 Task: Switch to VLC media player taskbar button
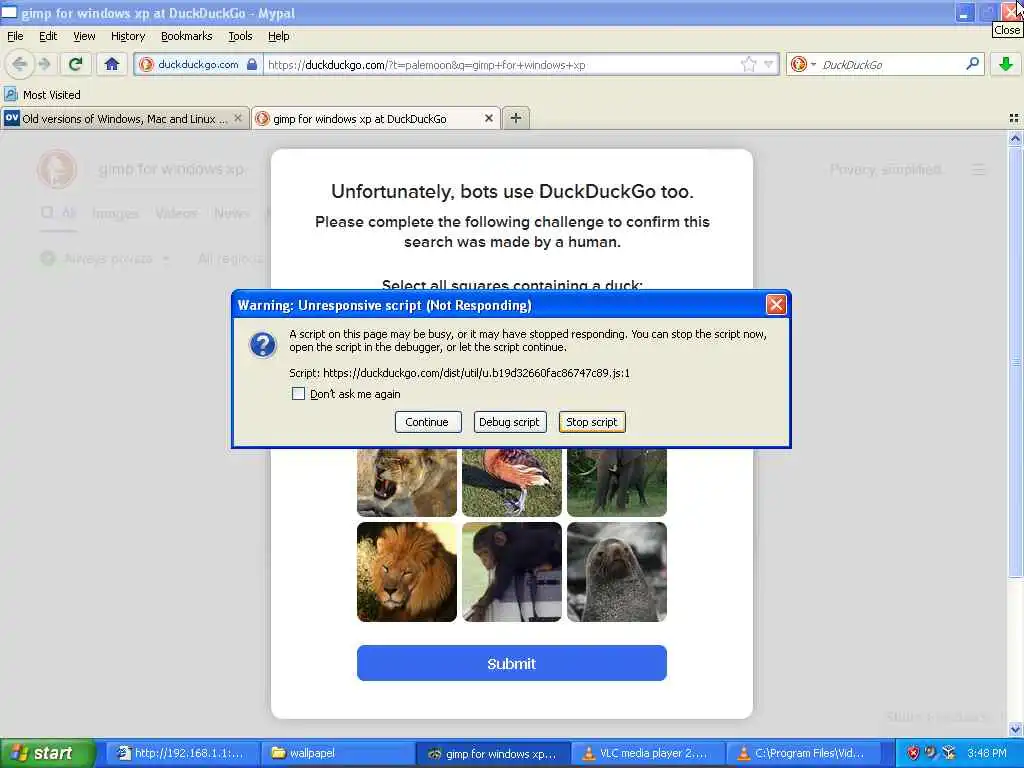point(648,753)
